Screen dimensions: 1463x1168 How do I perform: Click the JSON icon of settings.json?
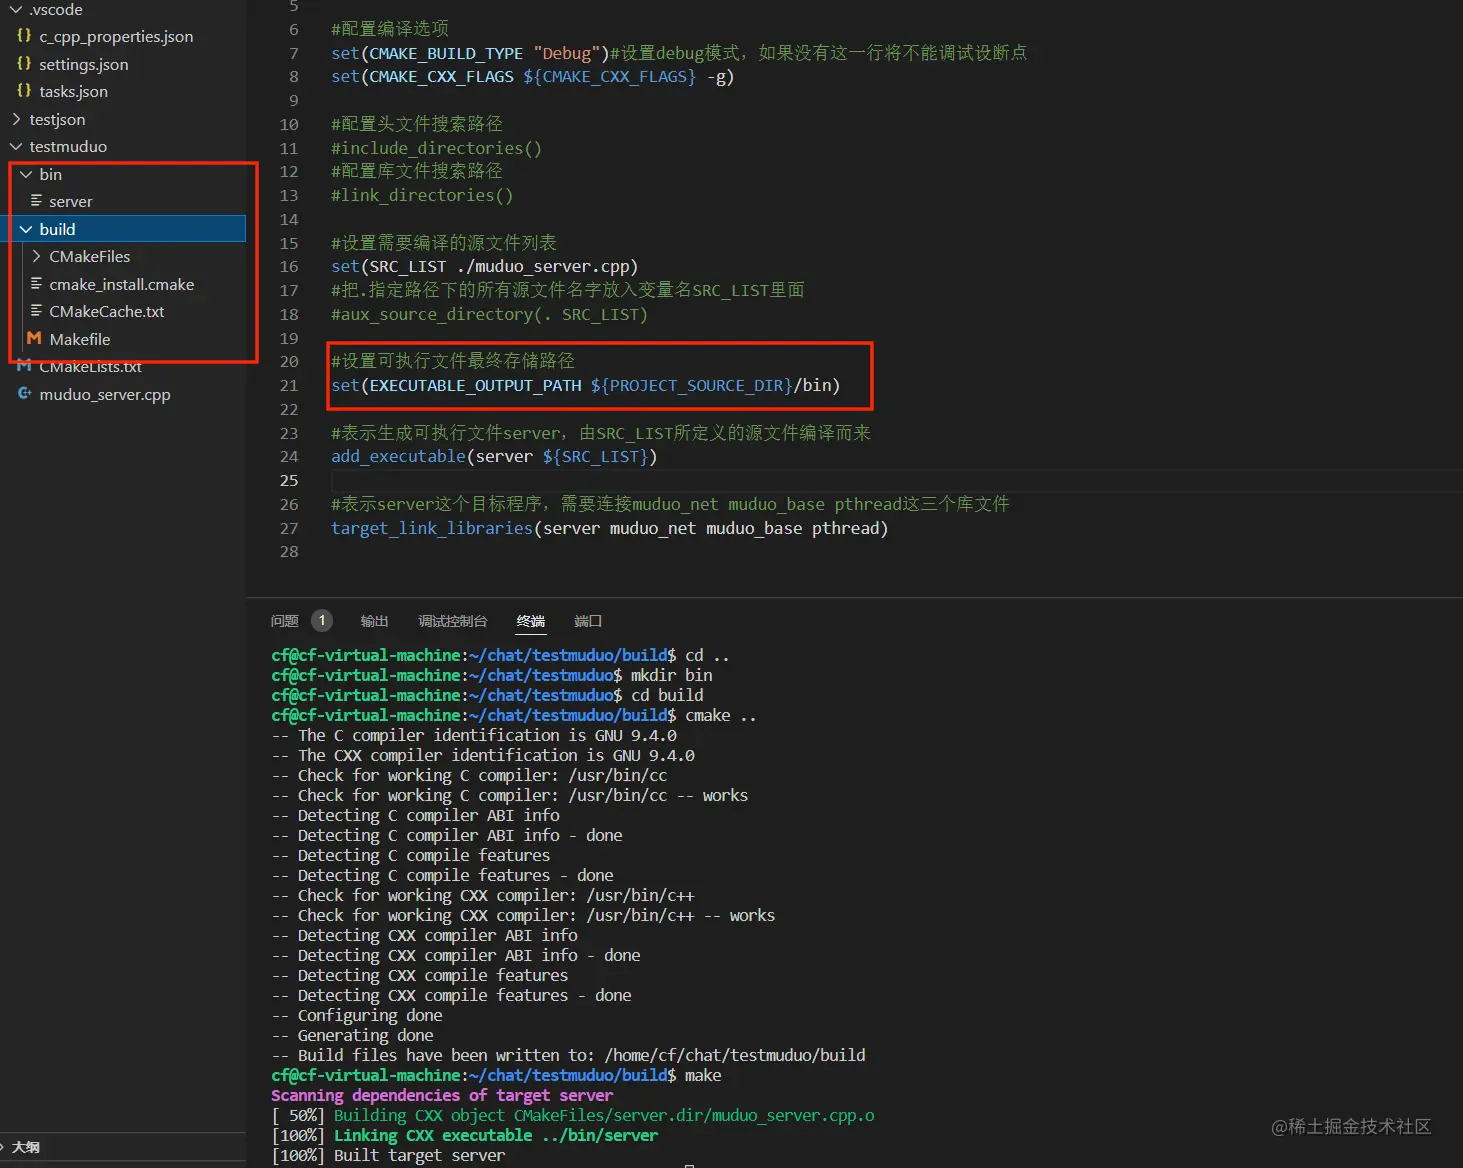coord(24,64)
